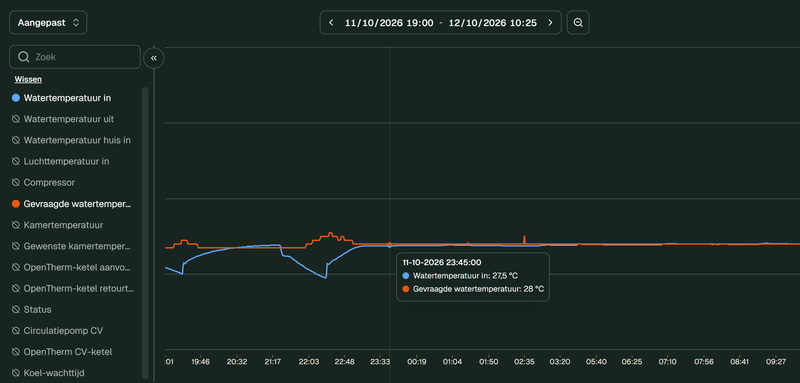Screen dimensions: 800x383
Task: Click the 19:46 time axis label
Action: 201,362
